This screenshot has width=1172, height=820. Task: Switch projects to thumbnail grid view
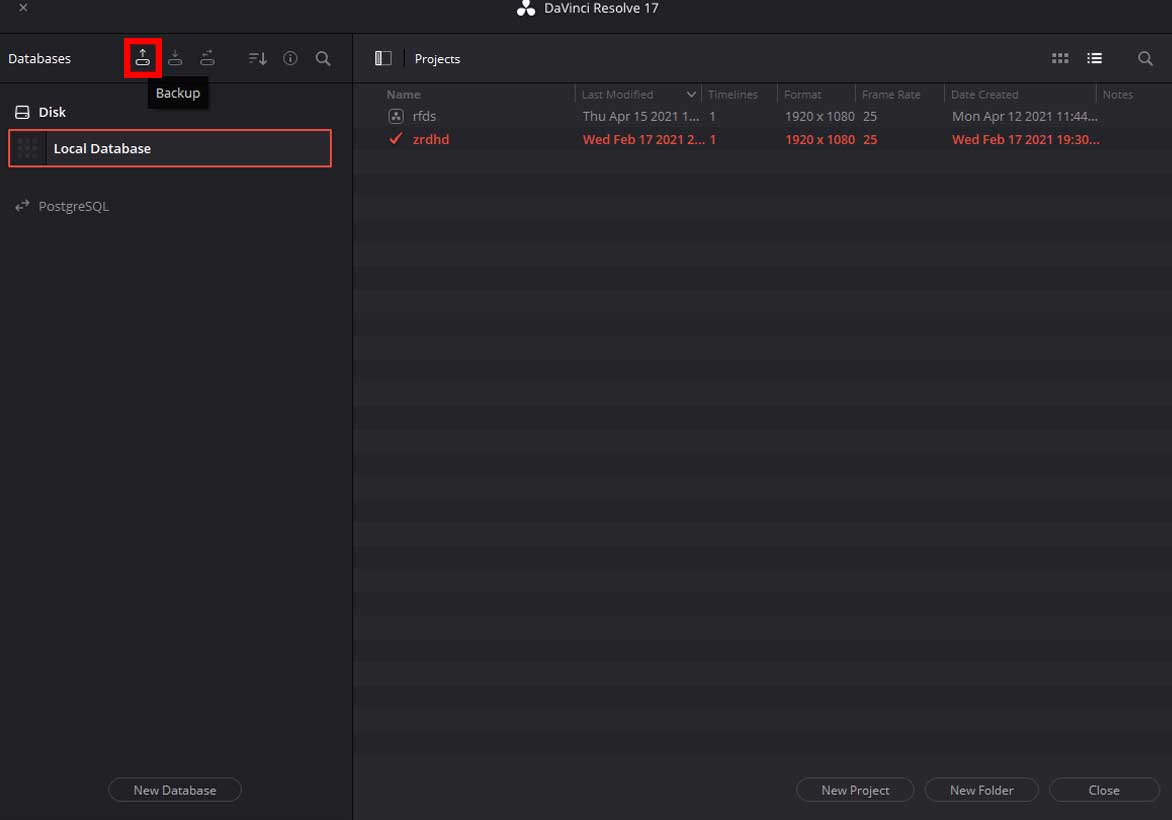[x=1060, y=59]
